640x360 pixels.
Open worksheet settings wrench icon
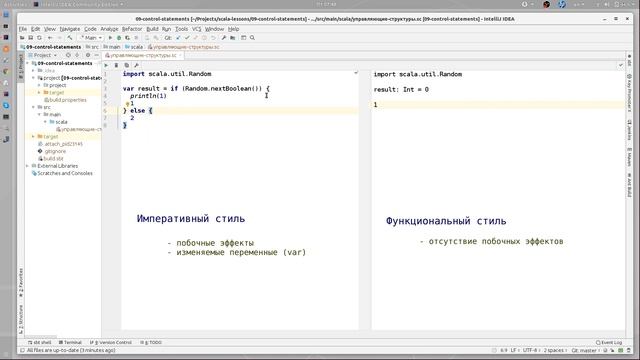(x=136, y=65)
